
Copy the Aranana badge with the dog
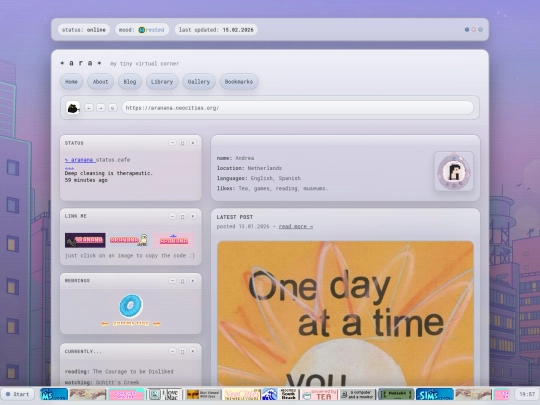click(129, 240)
